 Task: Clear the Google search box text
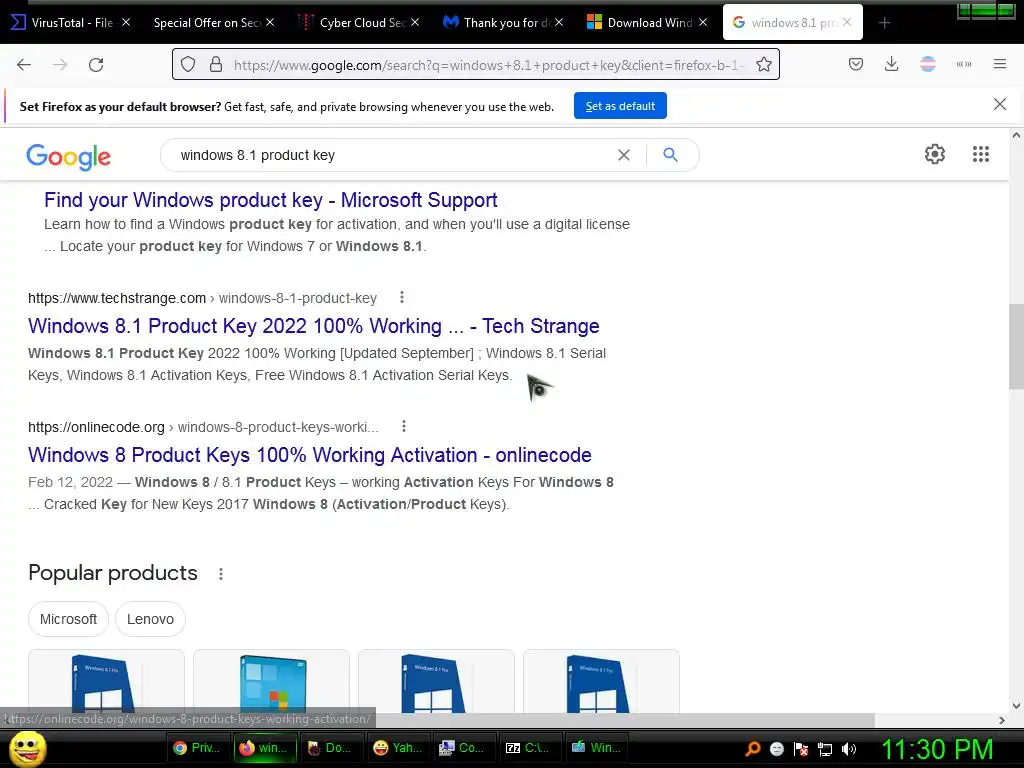[x=624, y=155]
